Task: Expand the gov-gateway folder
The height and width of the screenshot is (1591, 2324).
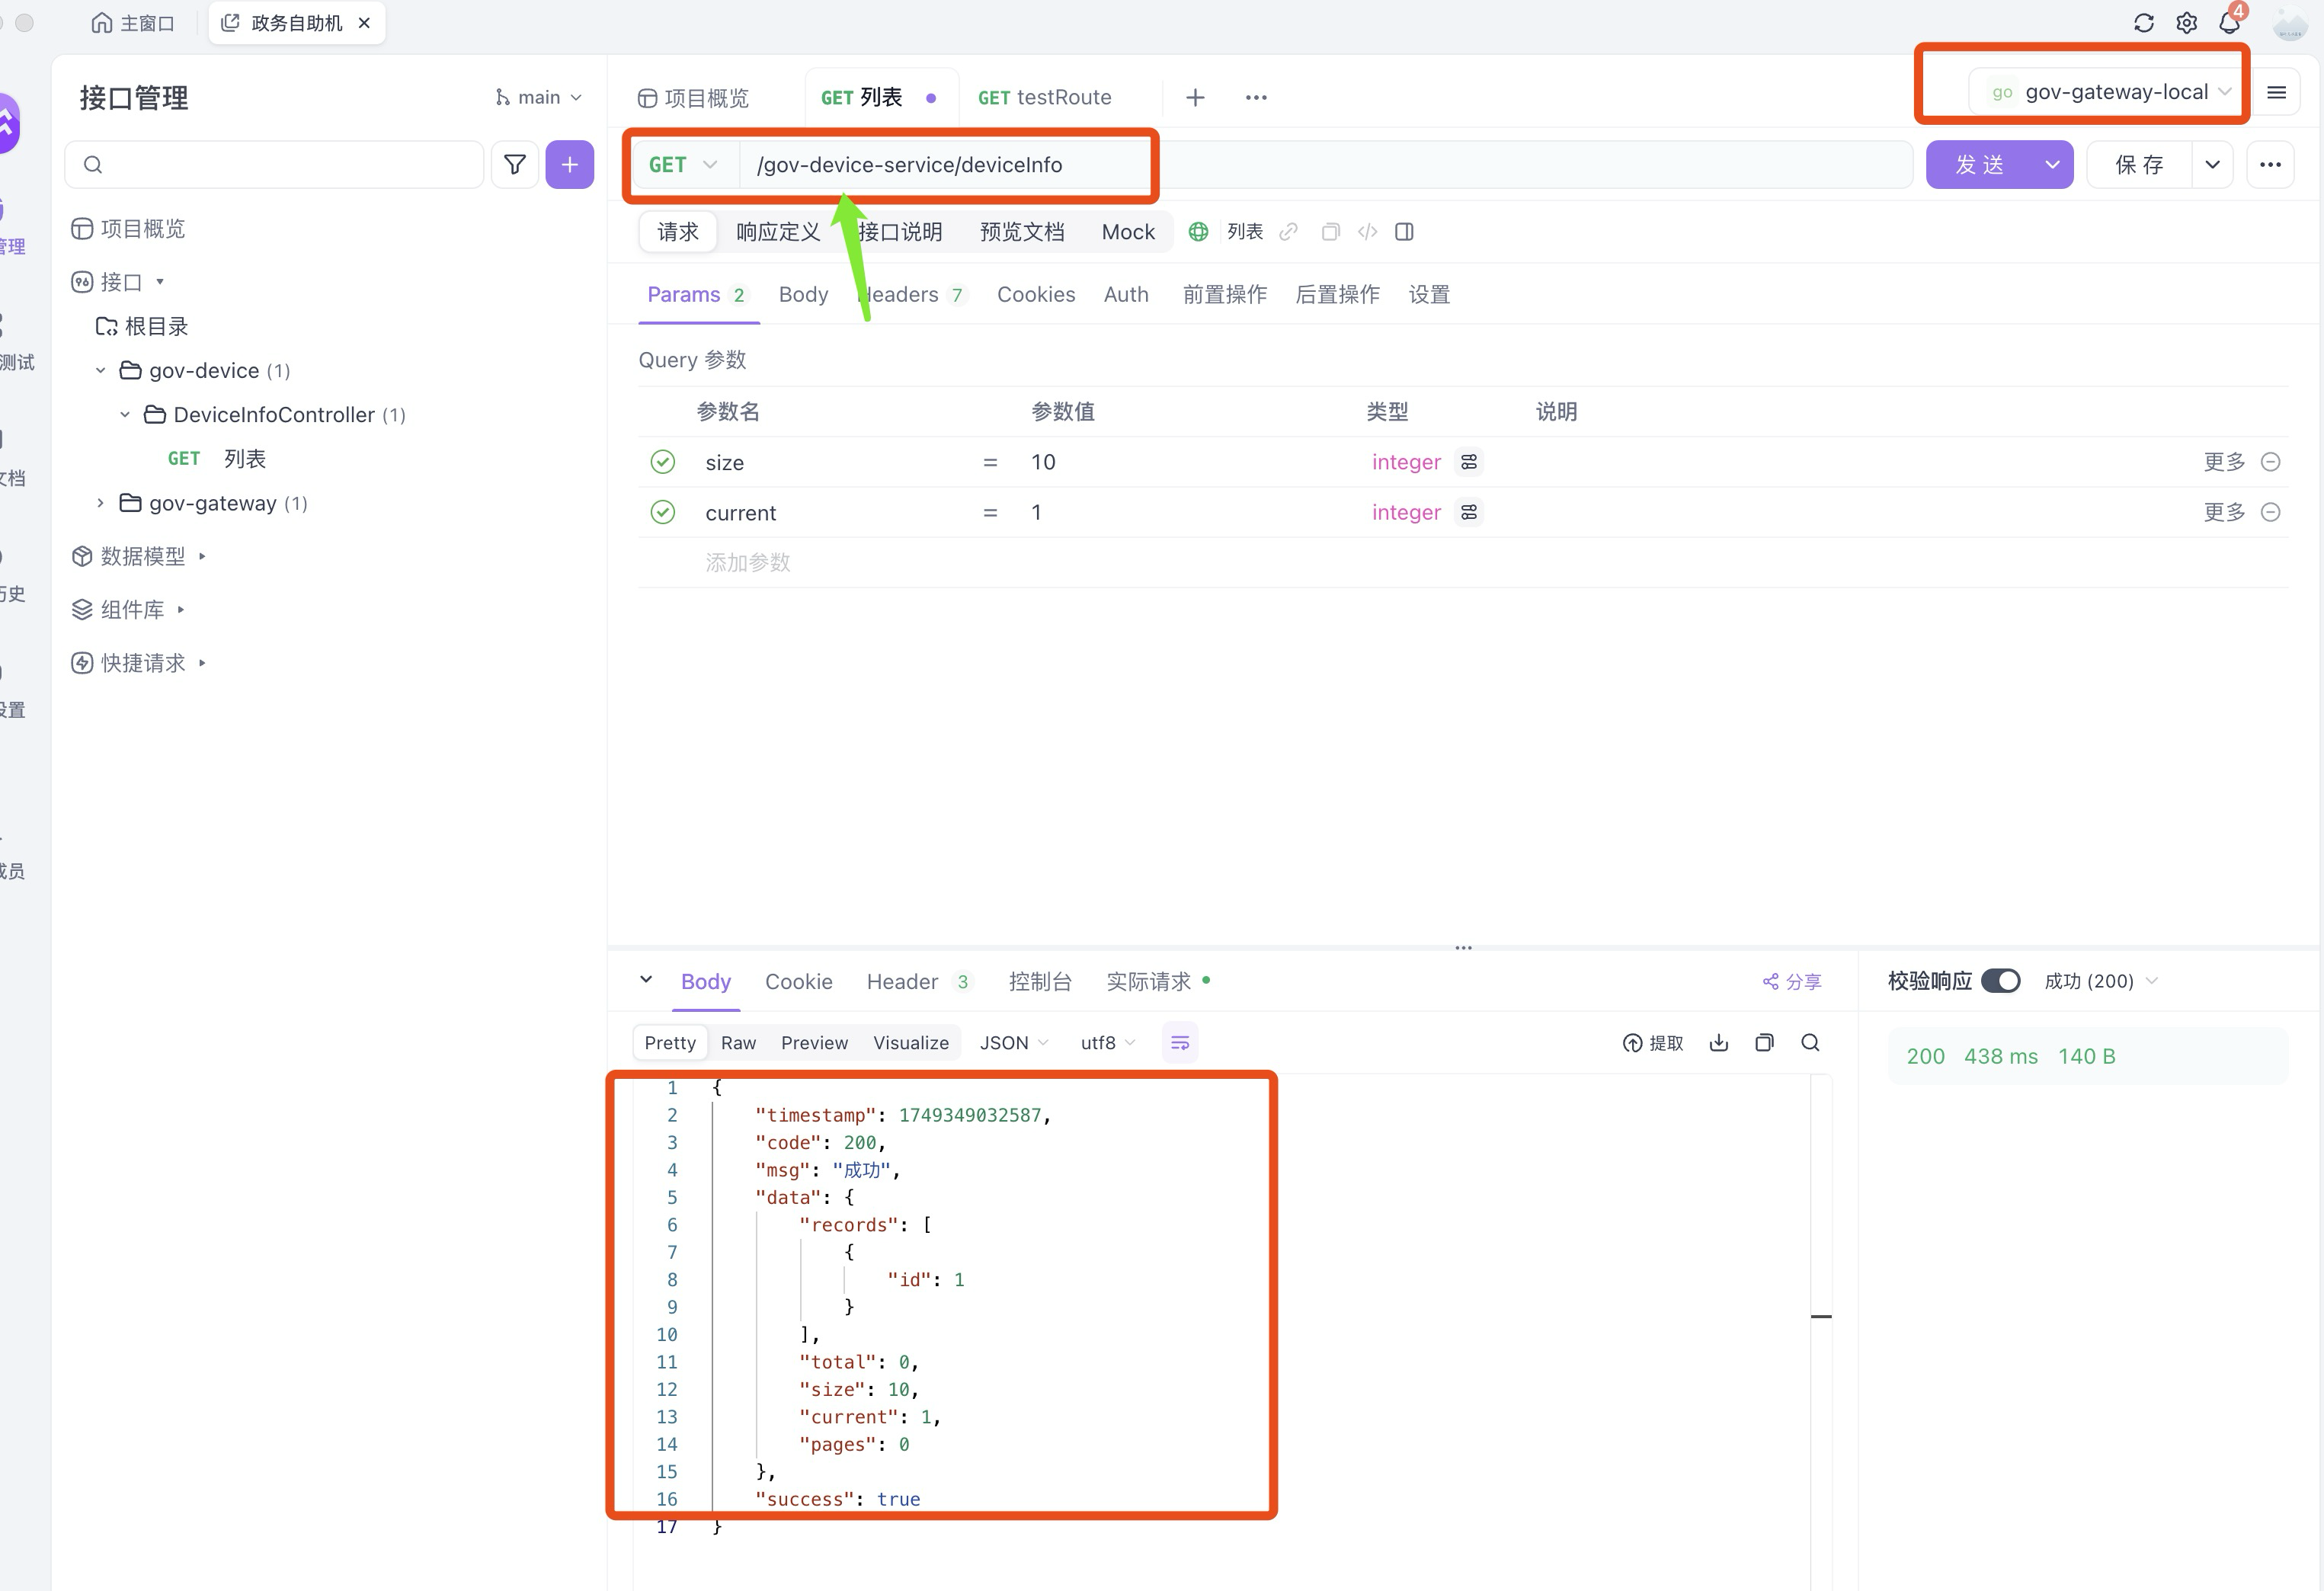Action: [100, 503]
